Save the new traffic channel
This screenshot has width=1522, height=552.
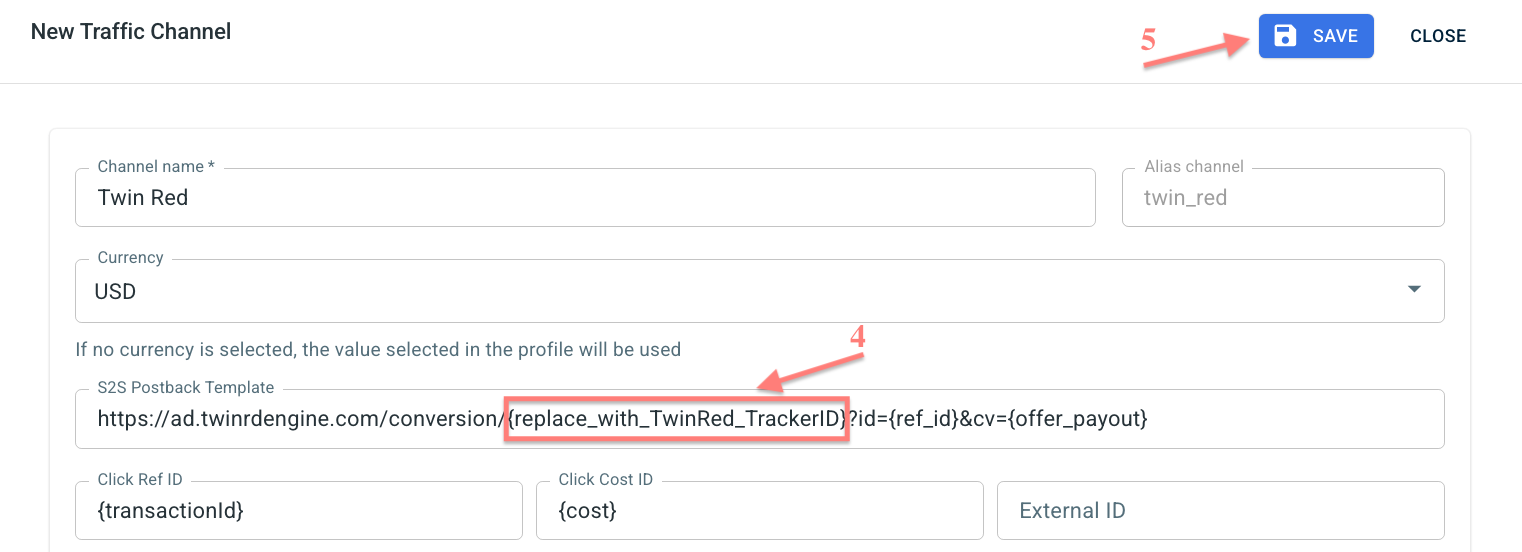click(1316, 36)
